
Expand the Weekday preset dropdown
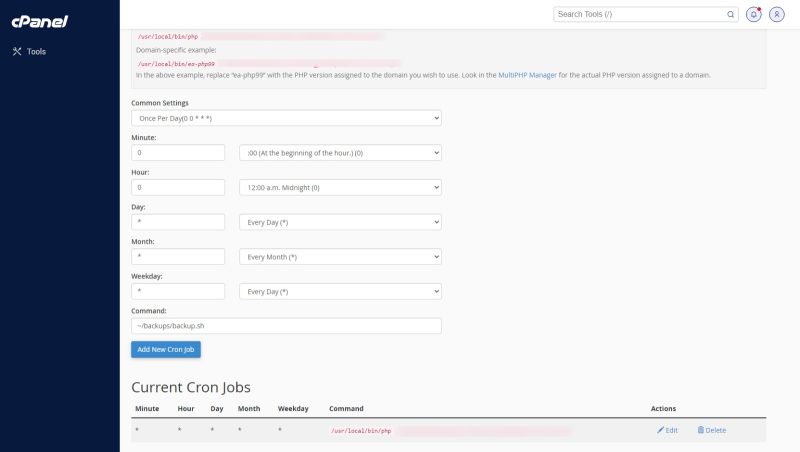340,291
